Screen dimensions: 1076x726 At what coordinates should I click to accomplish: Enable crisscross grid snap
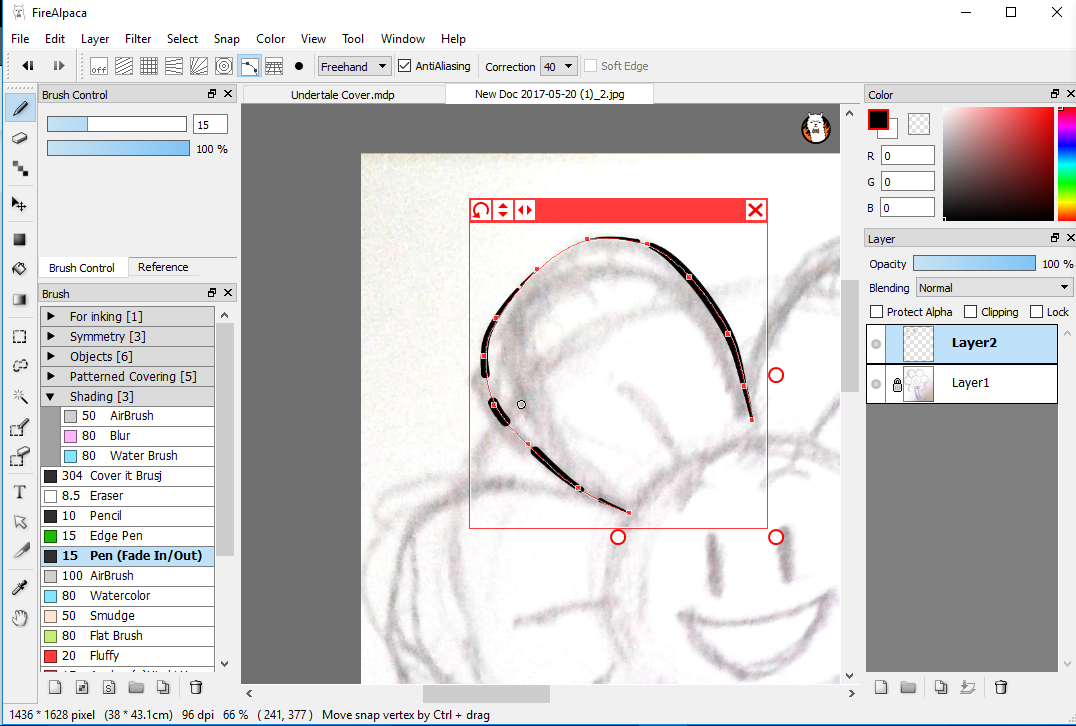pyautogui.click(x=149, y=67)
